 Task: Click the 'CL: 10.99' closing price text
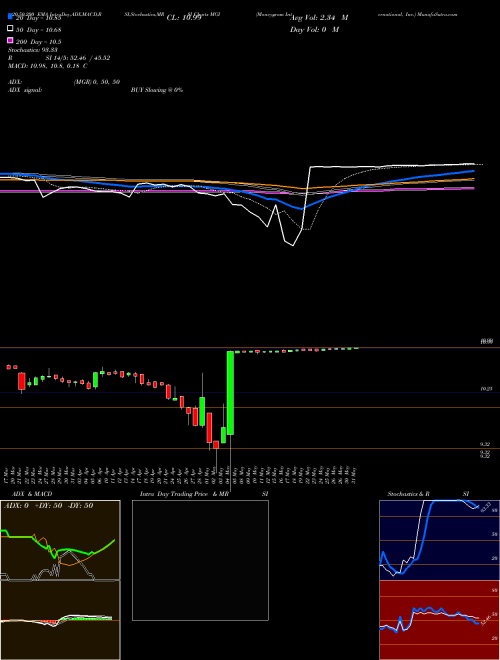(x=184, y=18)
